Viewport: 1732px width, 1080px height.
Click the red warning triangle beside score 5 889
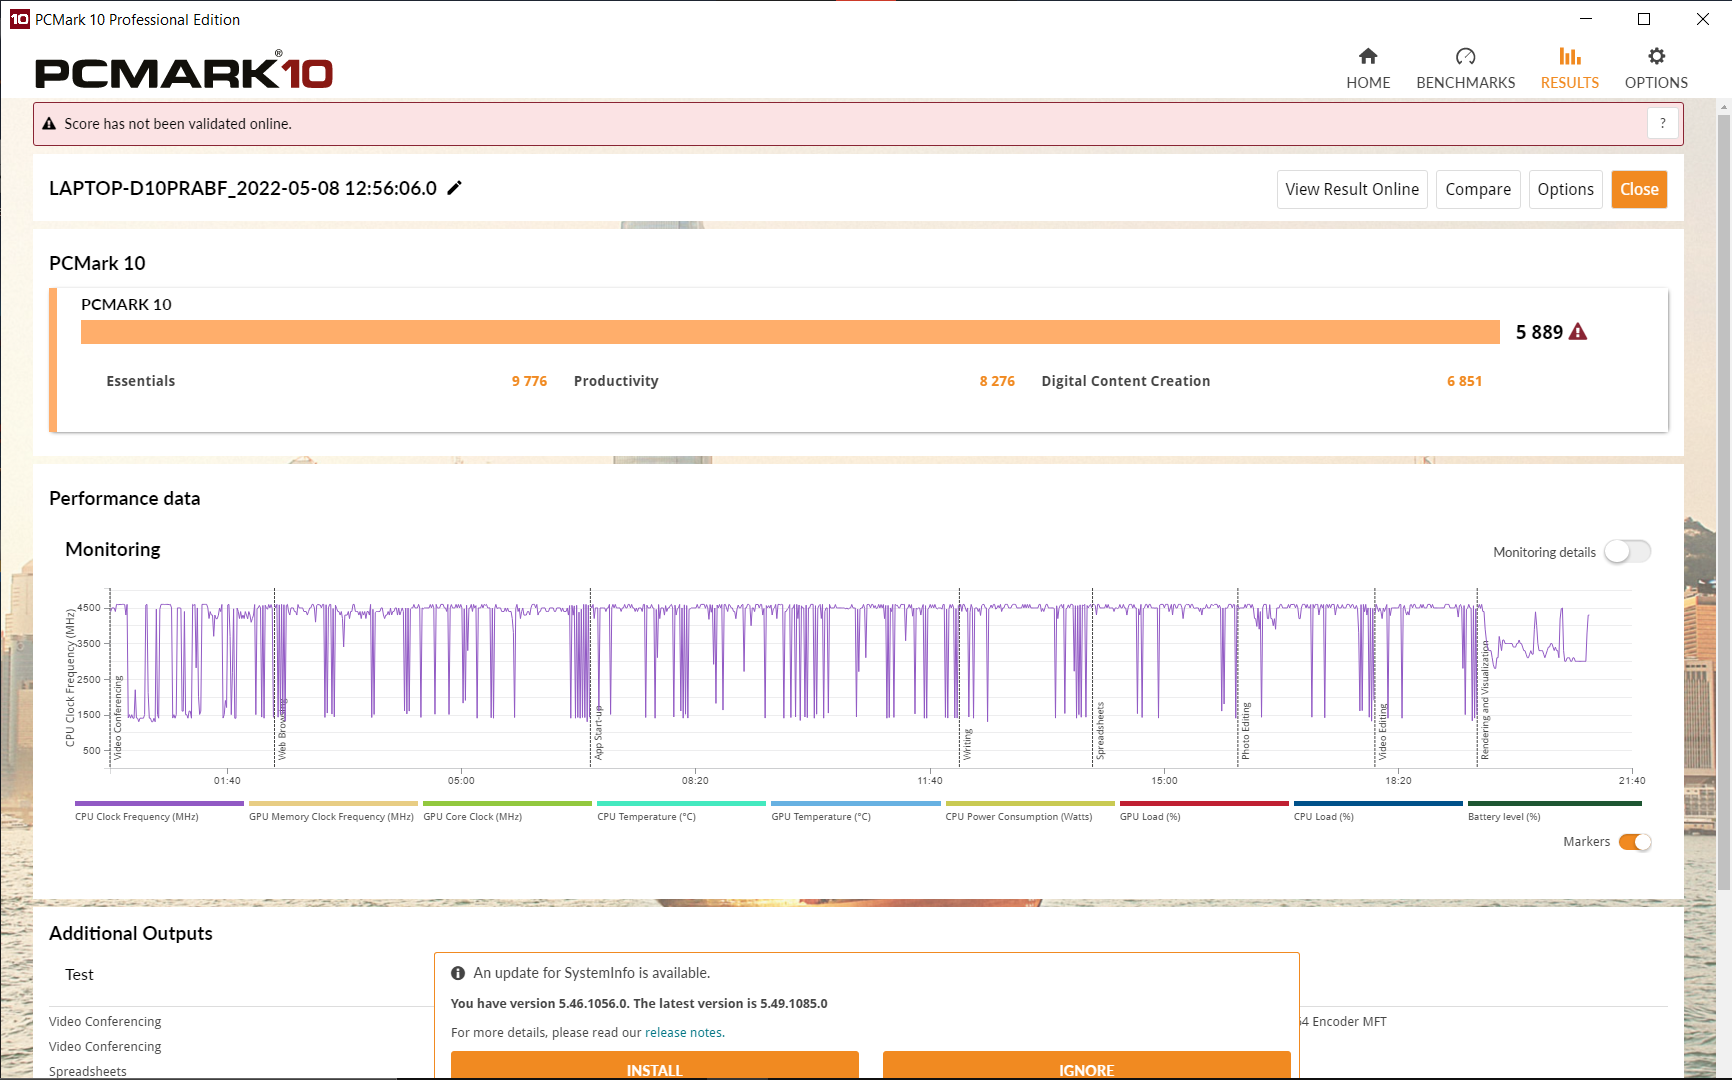pyautogui.click(x=1578, y=332)
